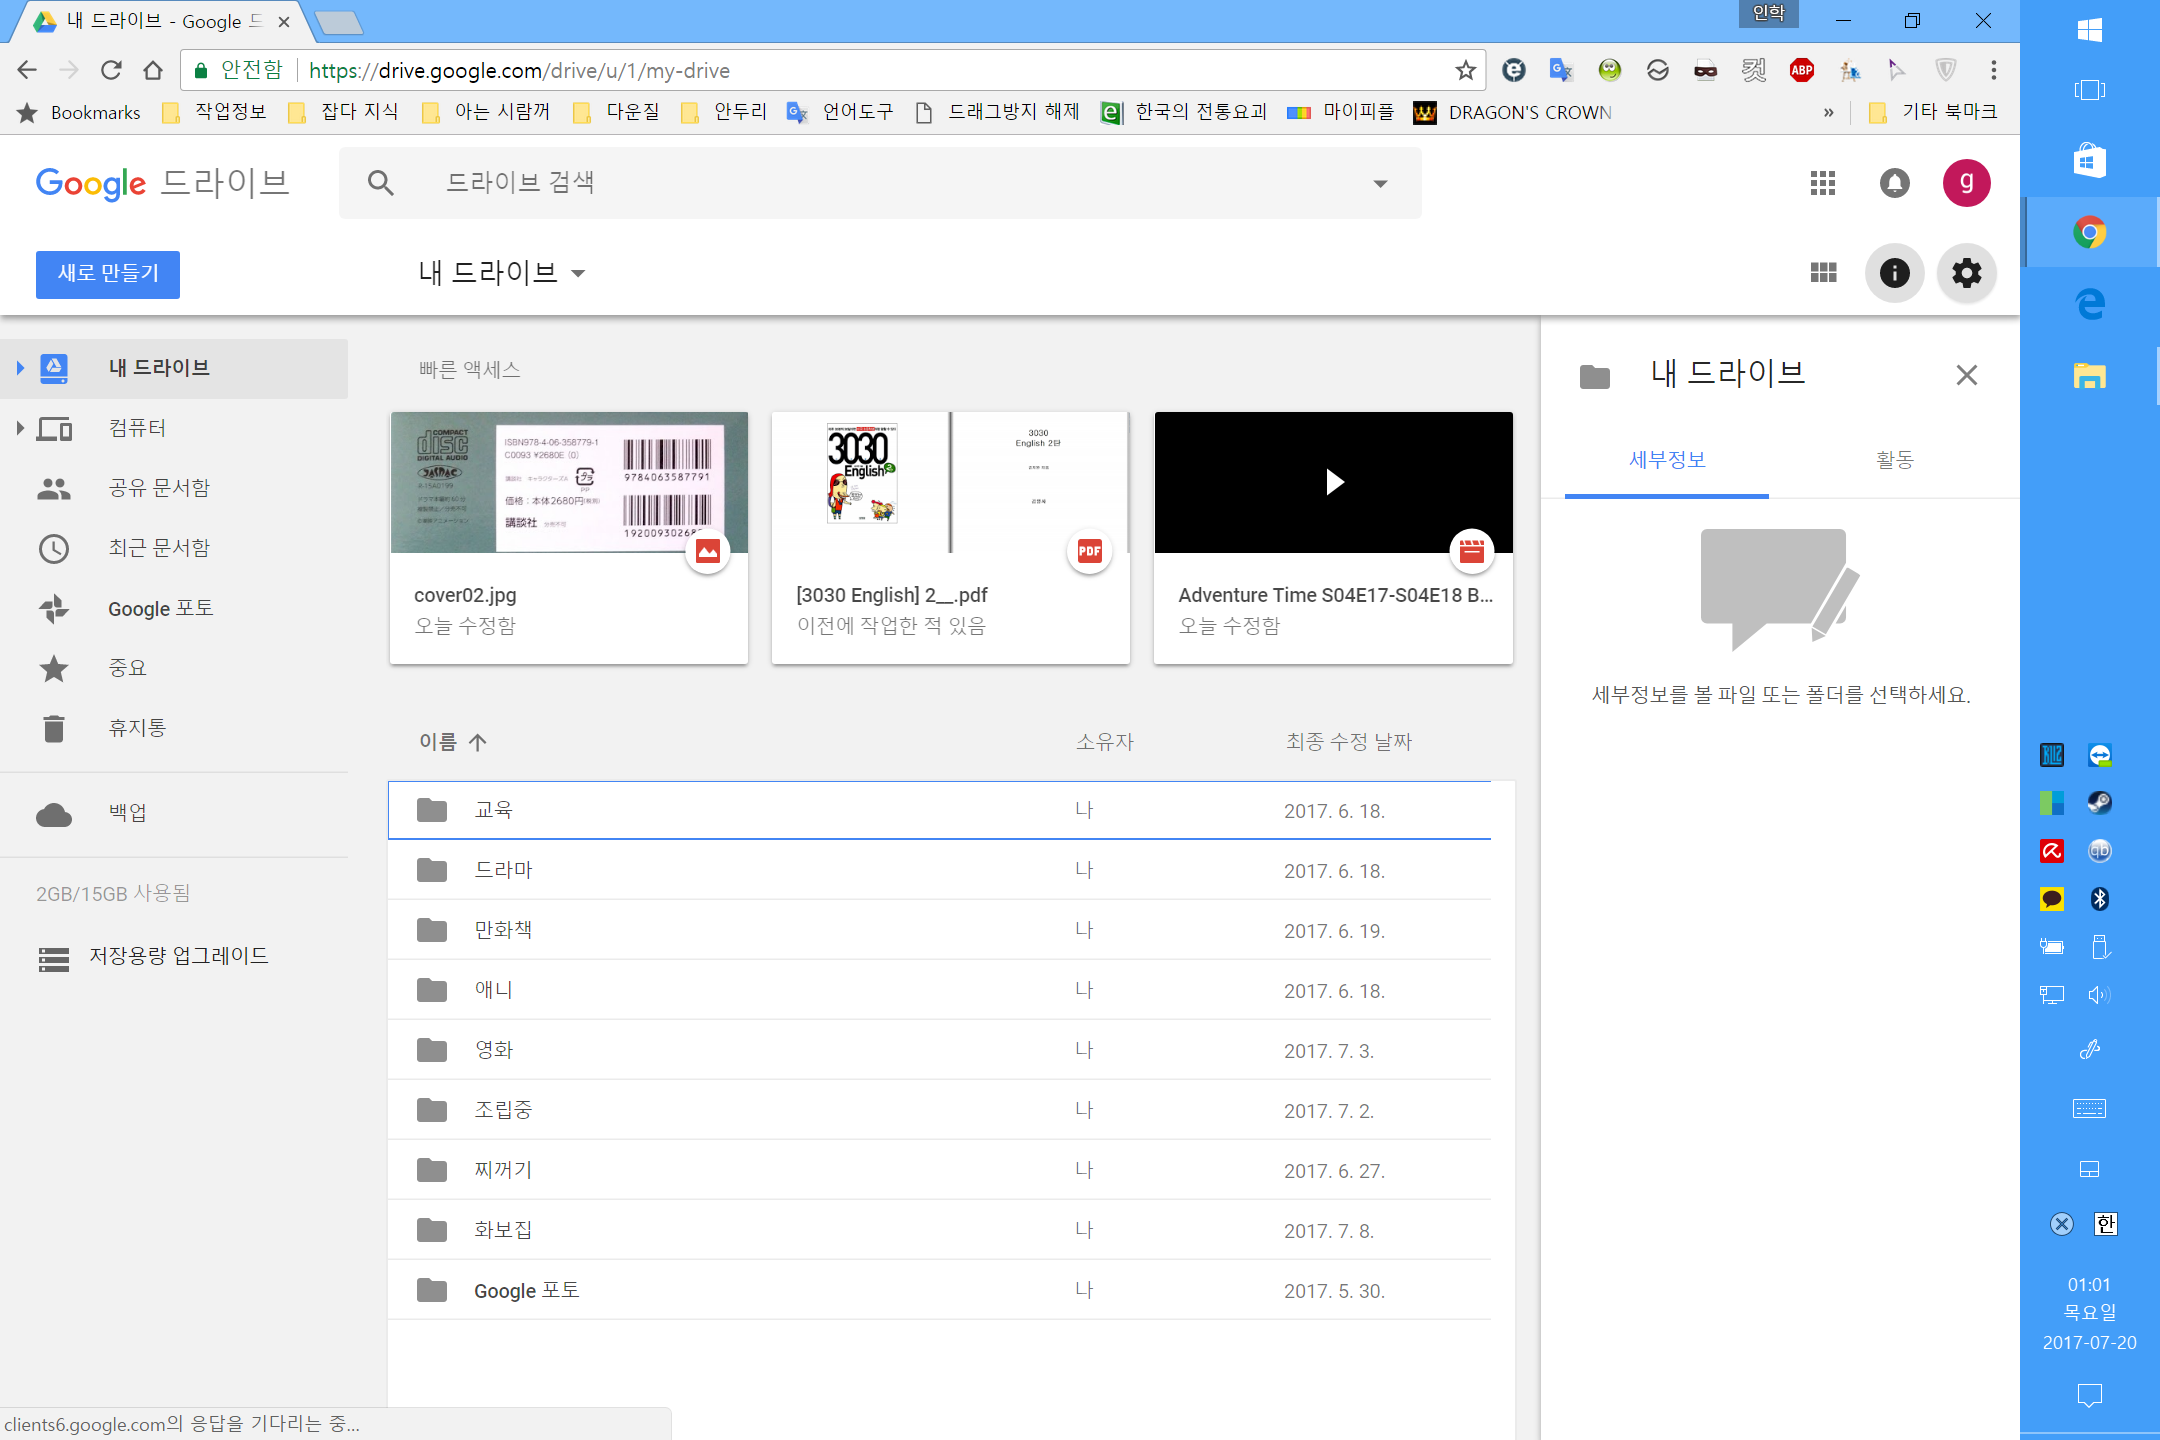Click the AdBlock Plus extension icon

1802,70
